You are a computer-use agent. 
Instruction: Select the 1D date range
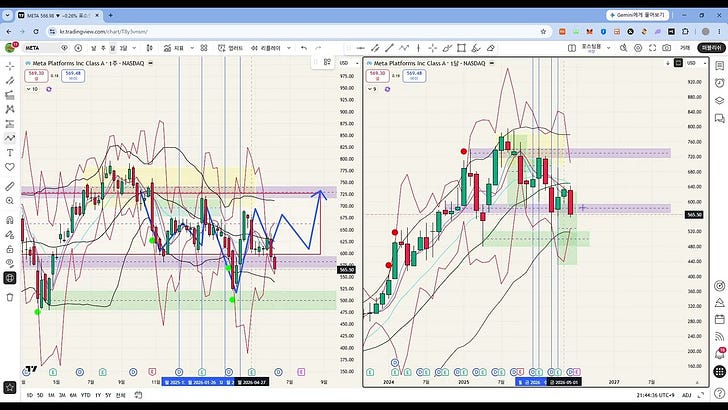coord(29,395)
